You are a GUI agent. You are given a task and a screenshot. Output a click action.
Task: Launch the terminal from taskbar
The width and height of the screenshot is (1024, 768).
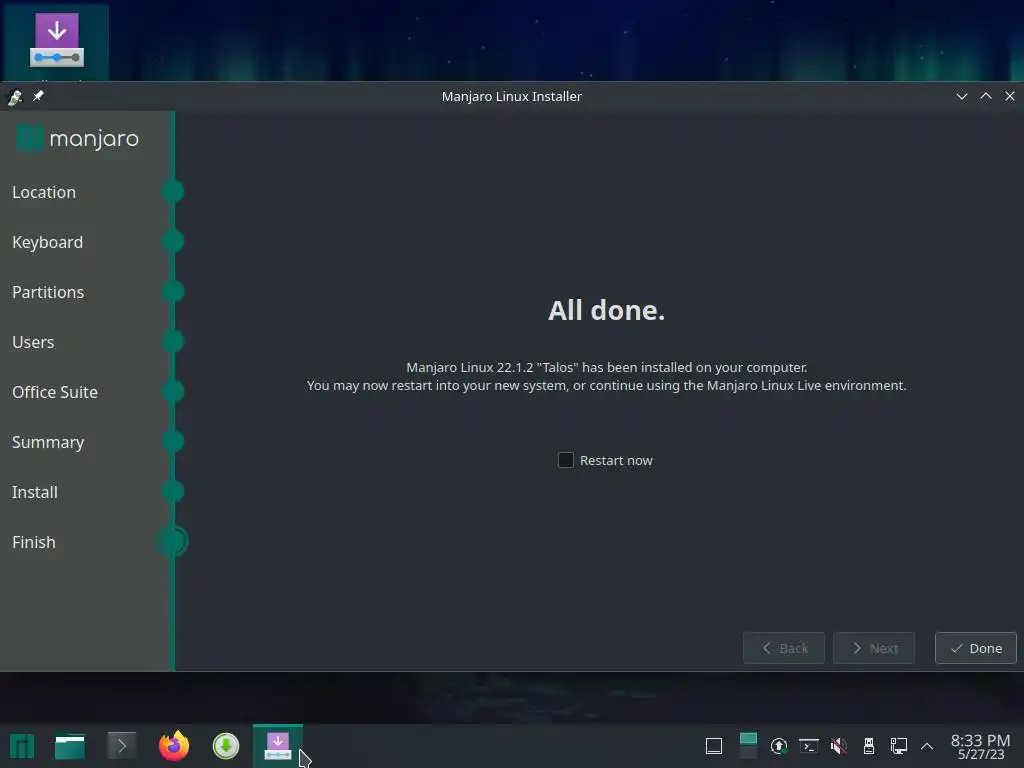[121, 746]
